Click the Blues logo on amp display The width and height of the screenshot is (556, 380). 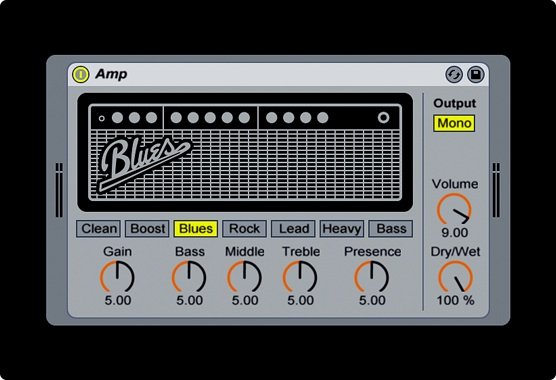point(145,163)
